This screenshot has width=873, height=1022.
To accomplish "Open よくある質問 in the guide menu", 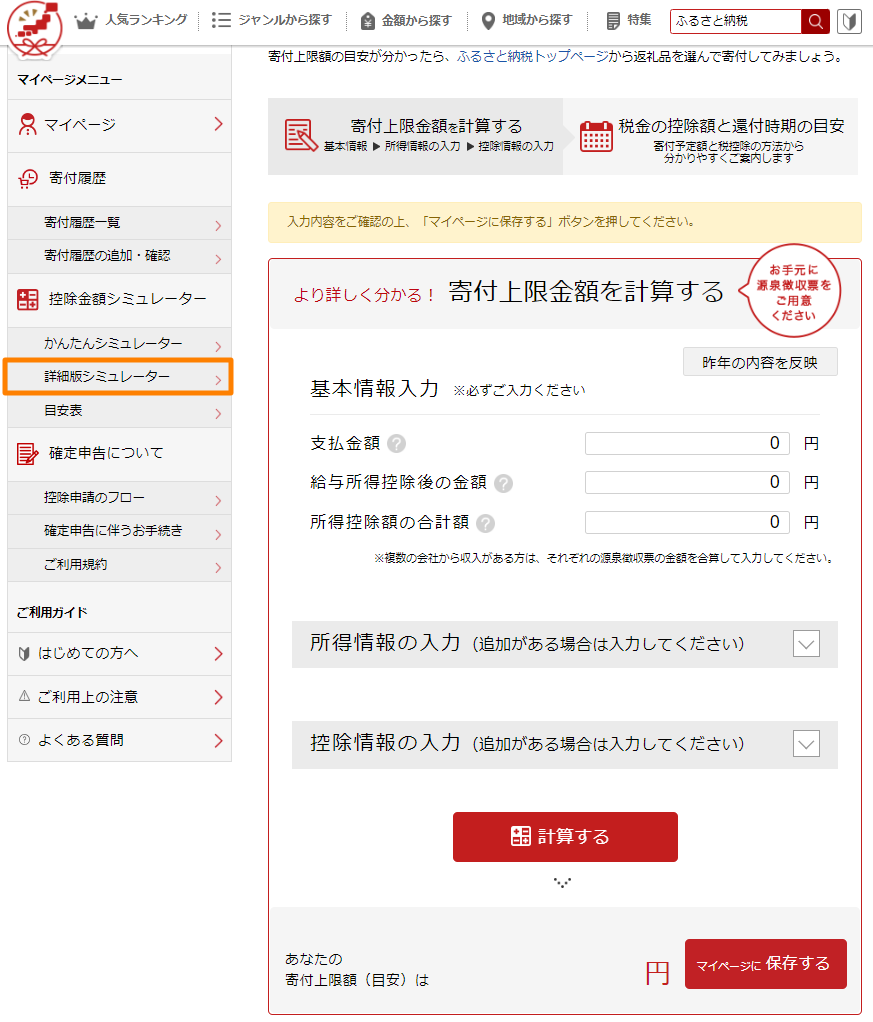I will pos(119,740).
